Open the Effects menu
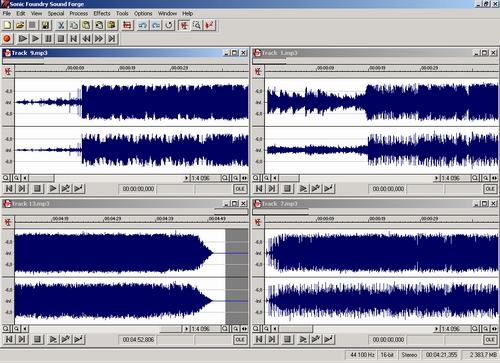The width and height of the screenshot is (500, 363). (x=102, y=13)
